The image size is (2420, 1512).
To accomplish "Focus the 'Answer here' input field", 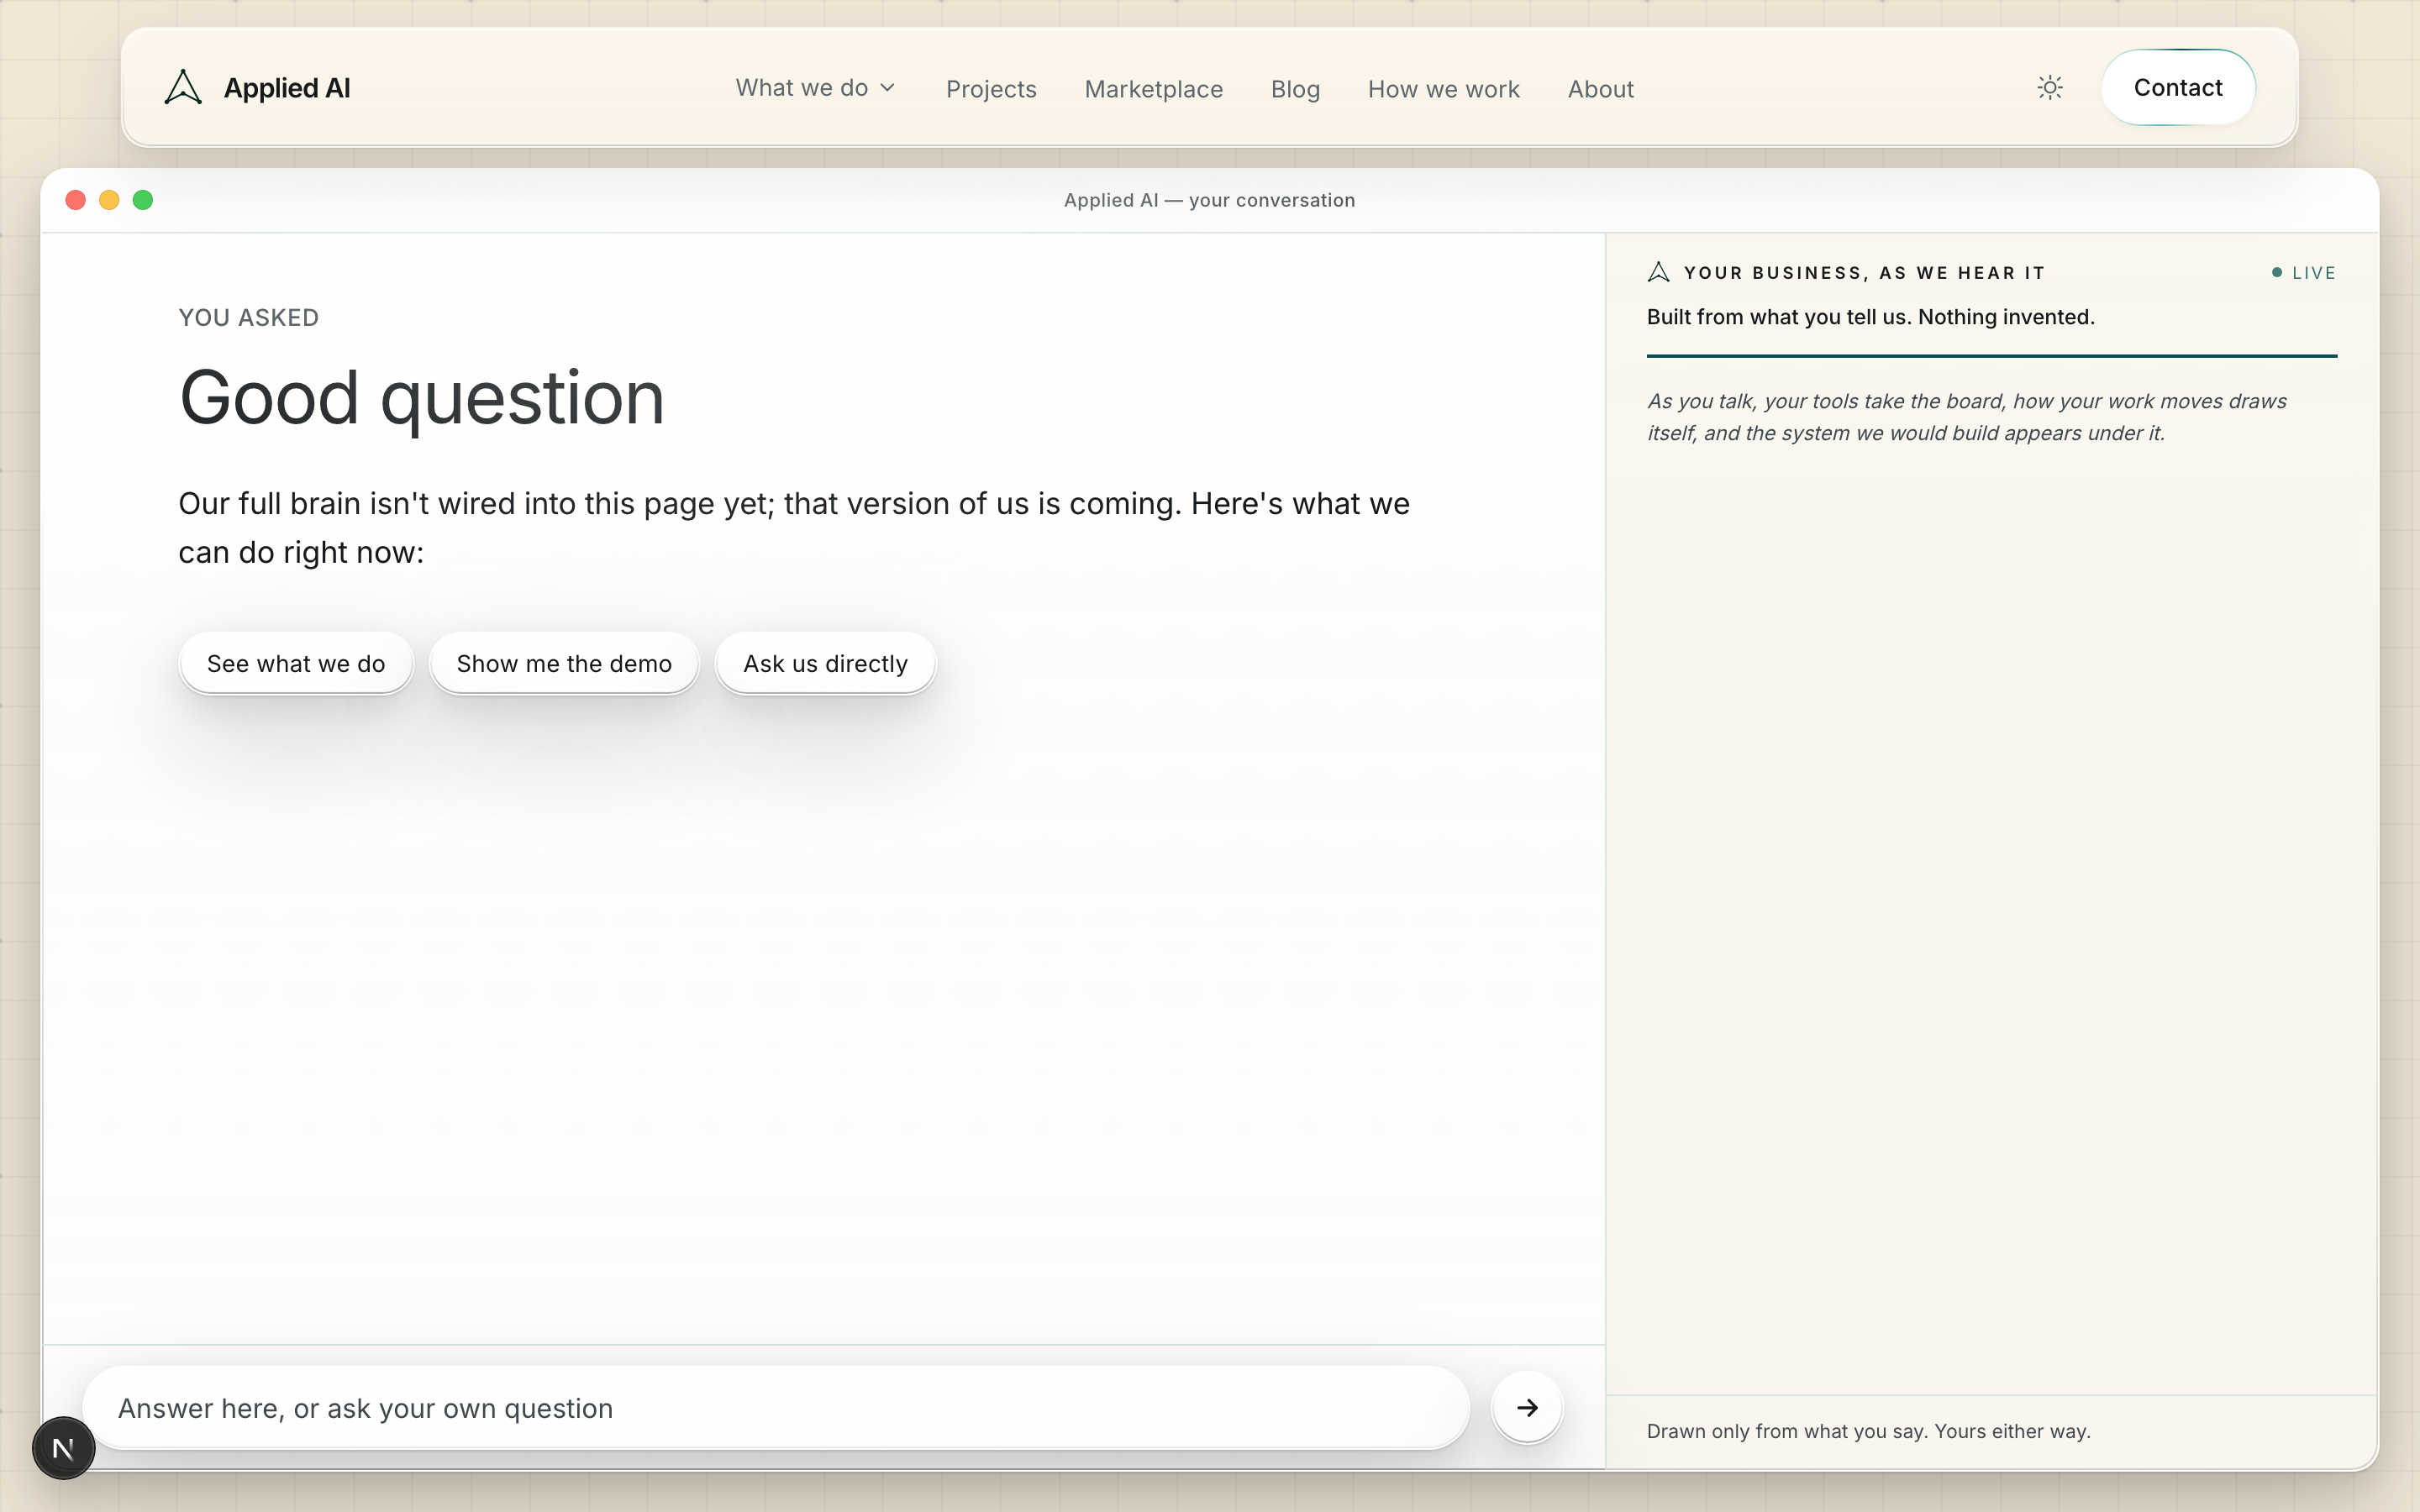I will pos(776,1407).
